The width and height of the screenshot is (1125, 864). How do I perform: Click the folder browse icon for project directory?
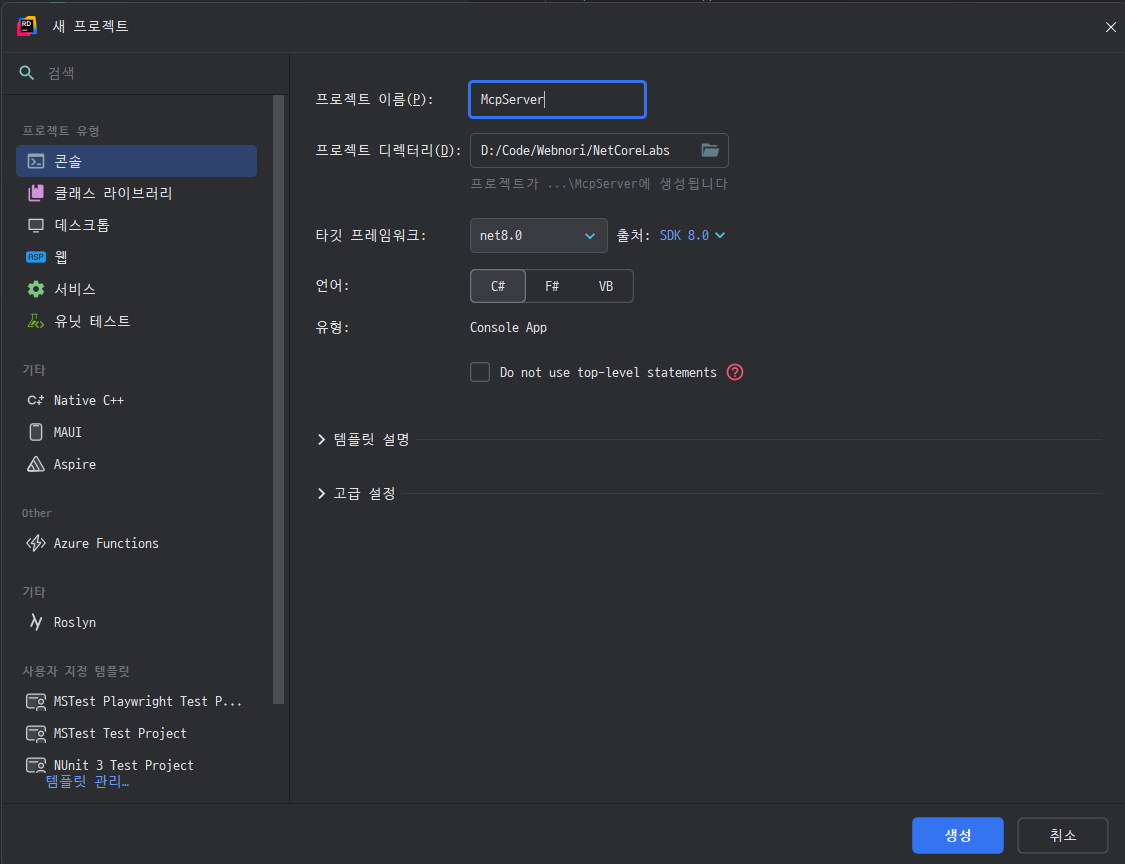pyautogui.click(x=710, y=150)
